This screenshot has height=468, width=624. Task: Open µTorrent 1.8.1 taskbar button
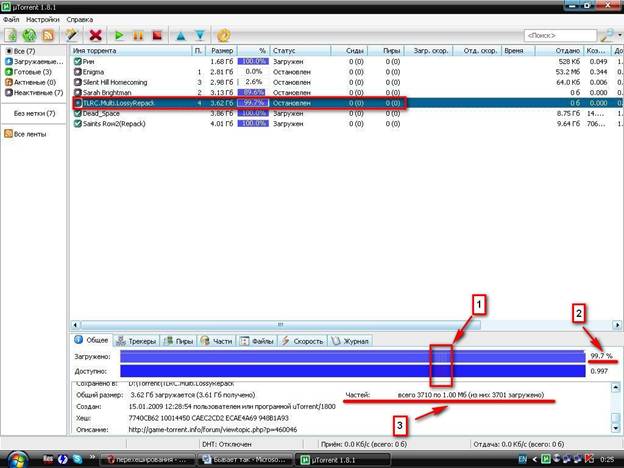point(342,460)
